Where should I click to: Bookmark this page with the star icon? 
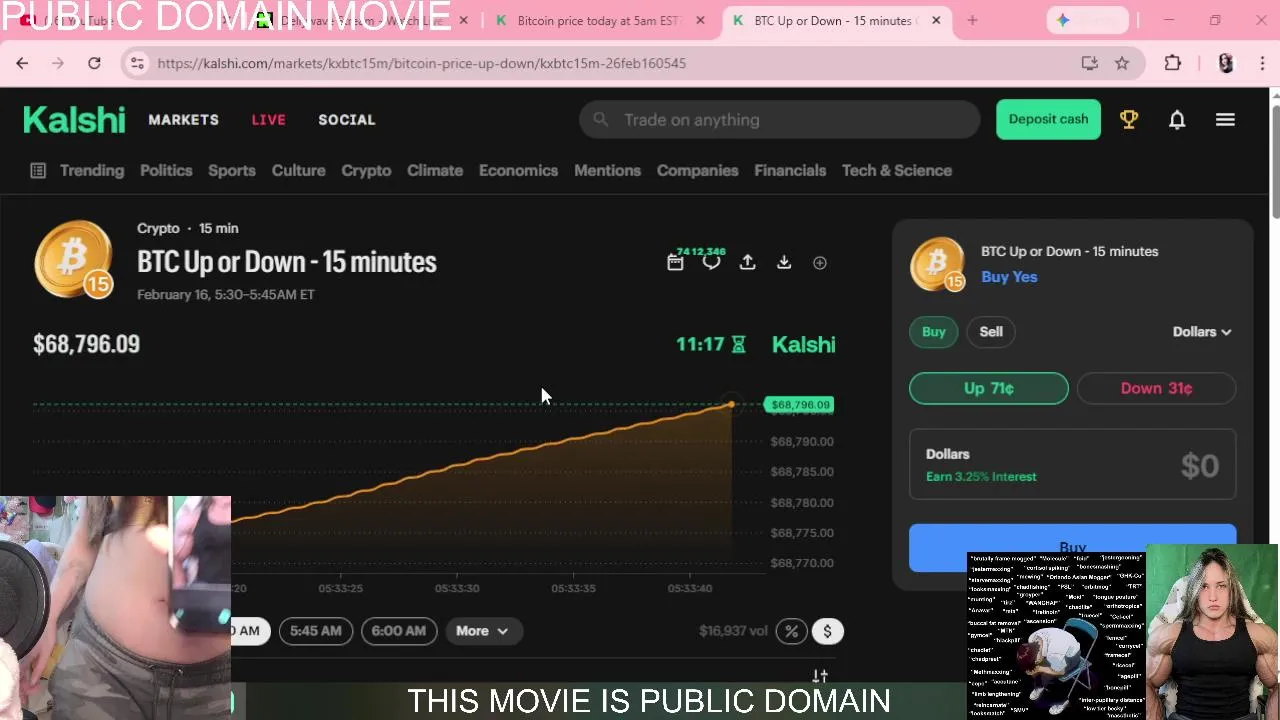1122,63
